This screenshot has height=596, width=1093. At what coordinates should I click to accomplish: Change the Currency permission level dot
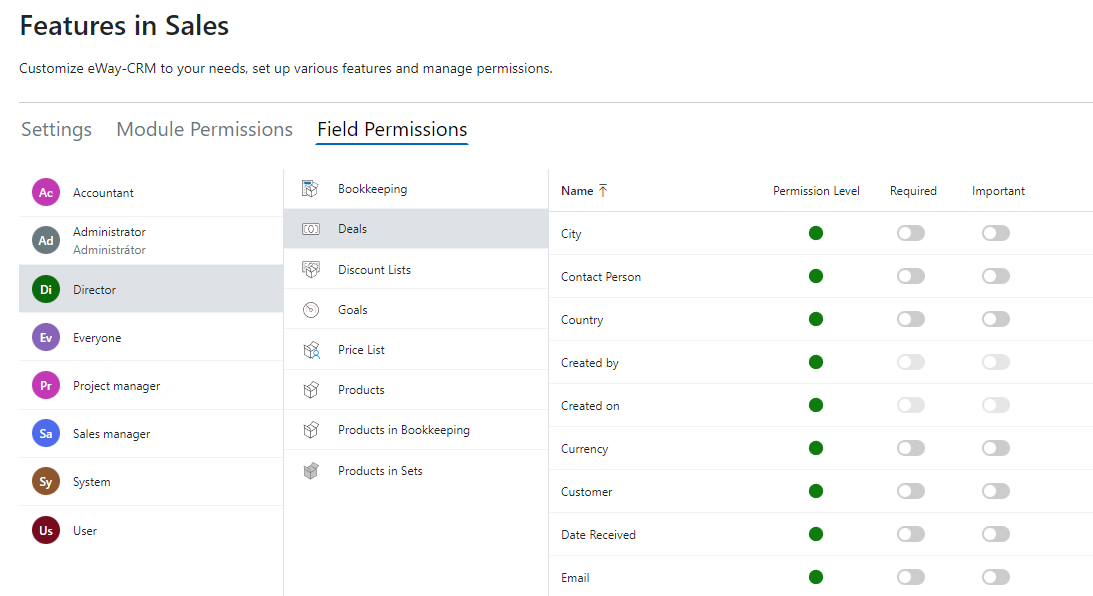click(x=816, y=448)
